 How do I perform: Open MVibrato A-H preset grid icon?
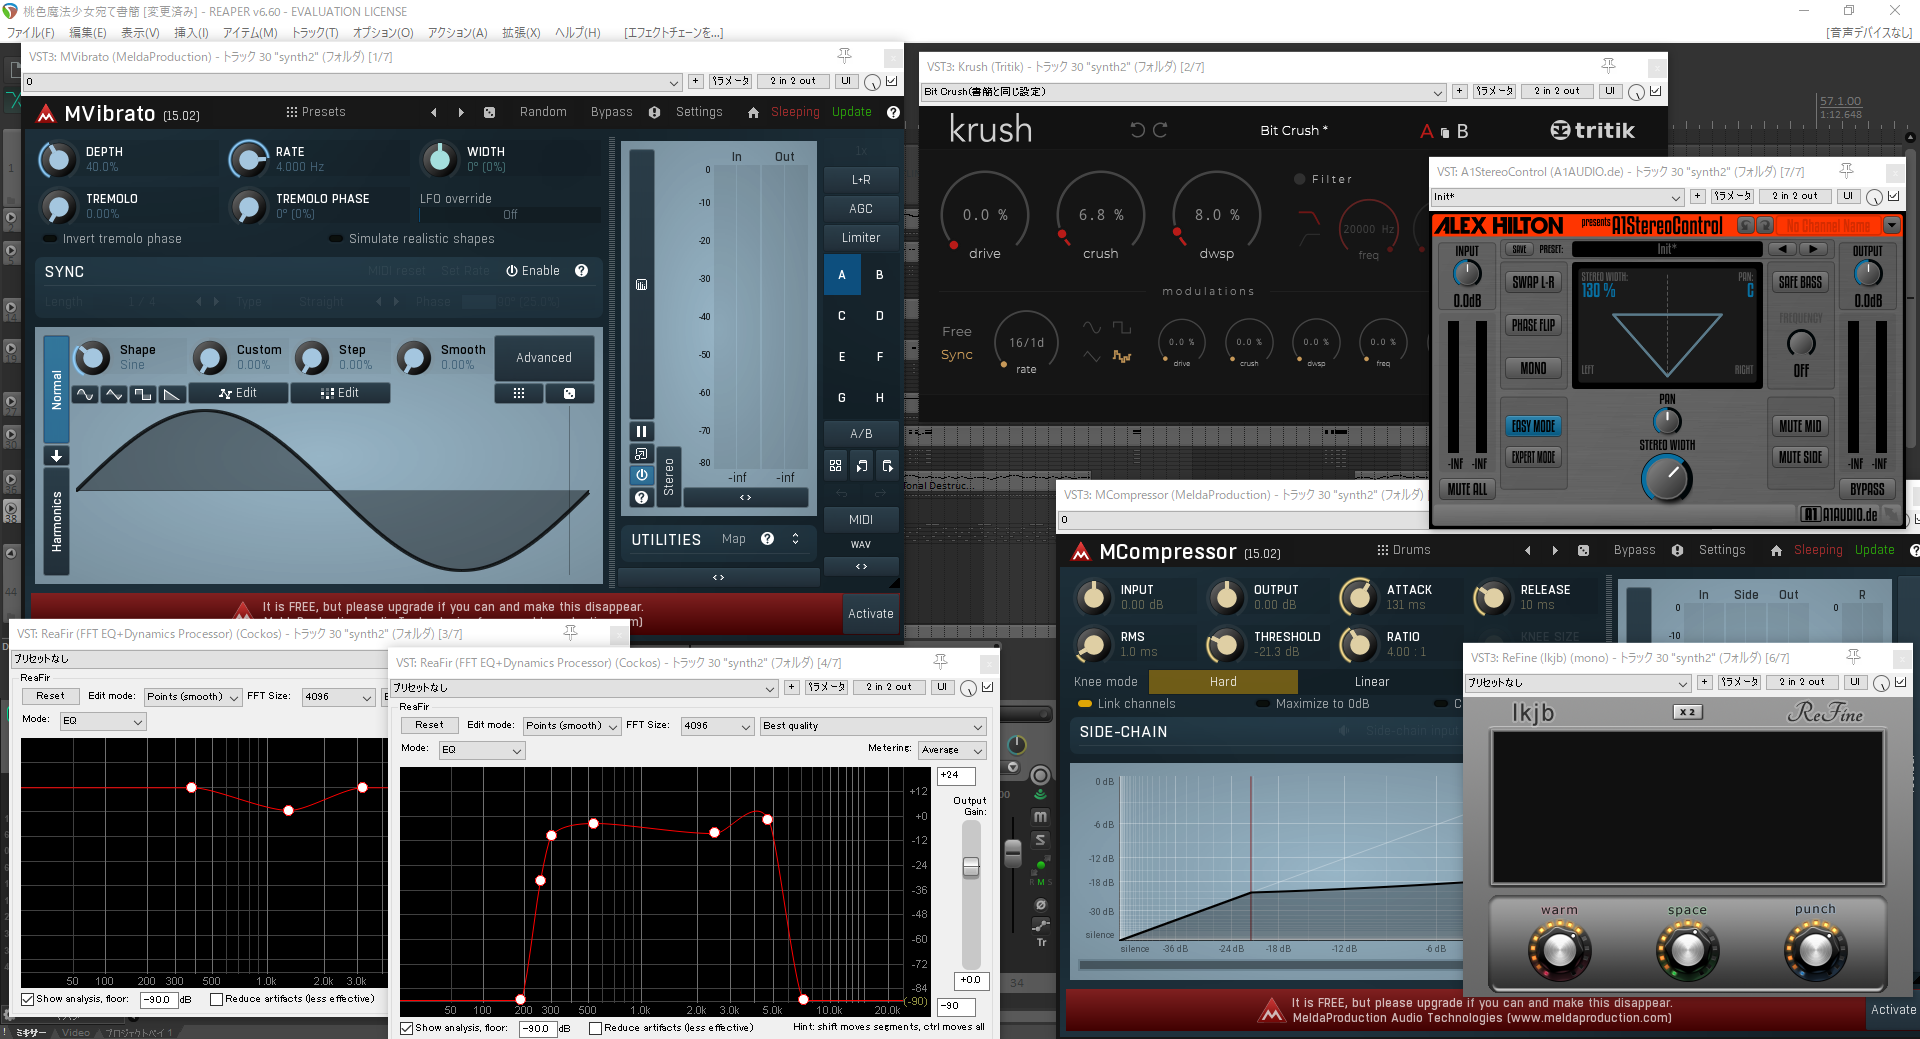click(x=836, y=466)
